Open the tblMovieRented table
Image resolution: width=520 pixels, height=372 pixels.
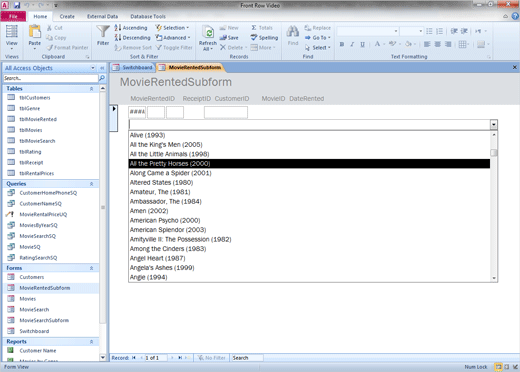(38, 119)
